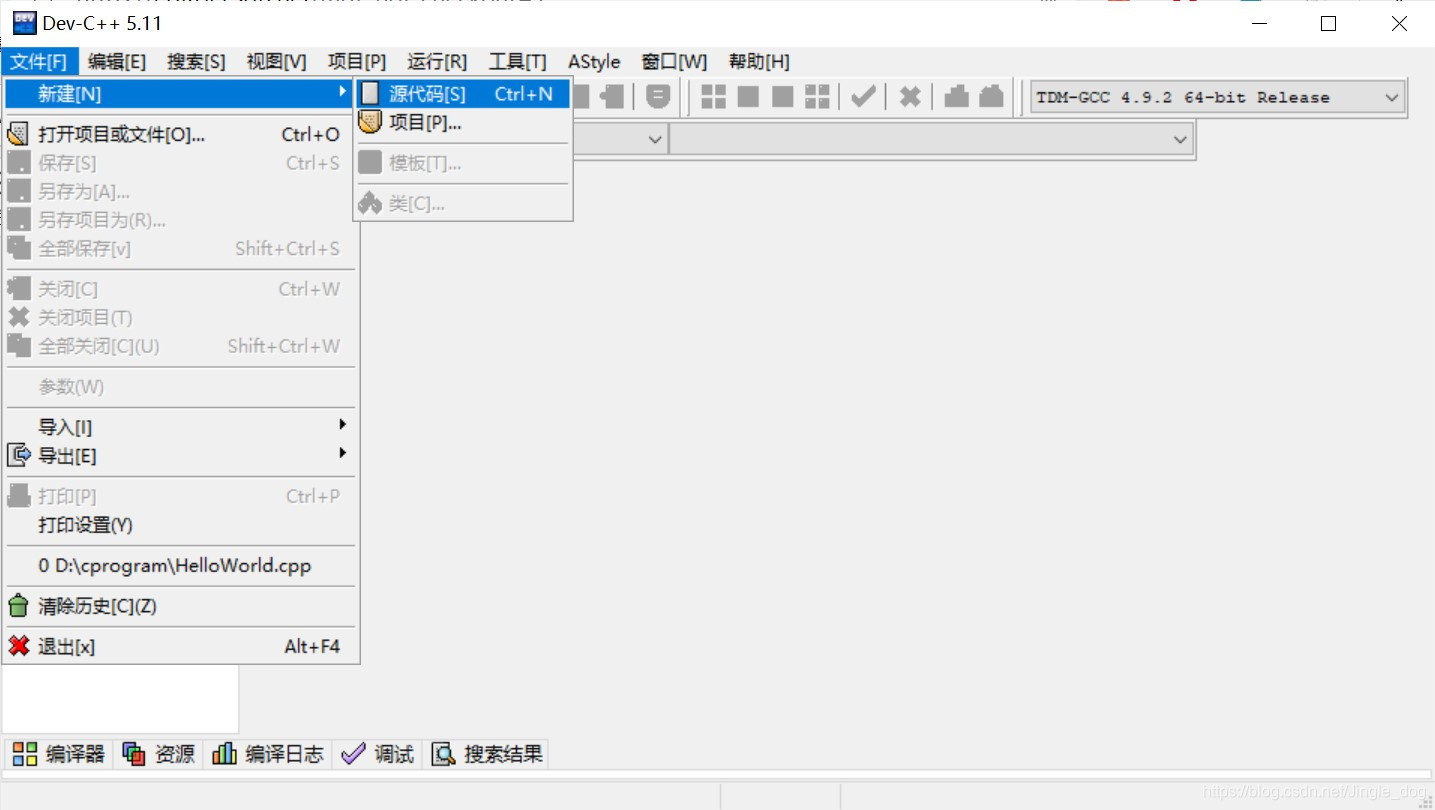
Task: Click 关闭[C] menu item
Action: tap(181, 289)
